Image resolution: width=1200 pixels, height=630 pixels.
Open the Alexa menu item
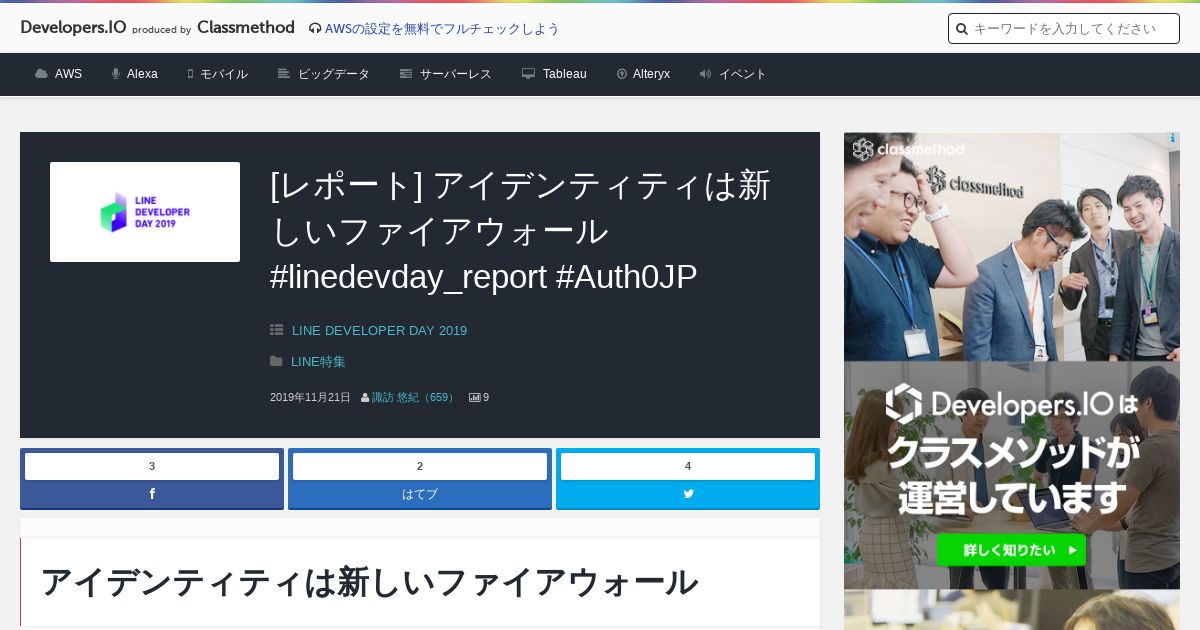[x=142, y=74]
